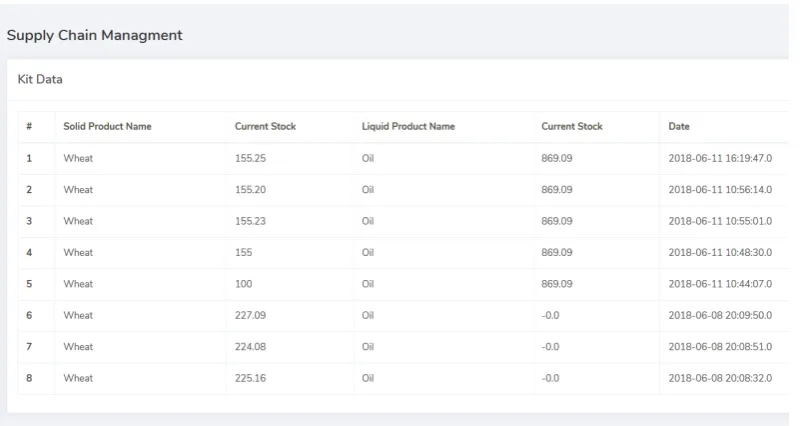Click Wheat in row 5
The height and width of the screenshot is (426, 801).
pos(78,284)
